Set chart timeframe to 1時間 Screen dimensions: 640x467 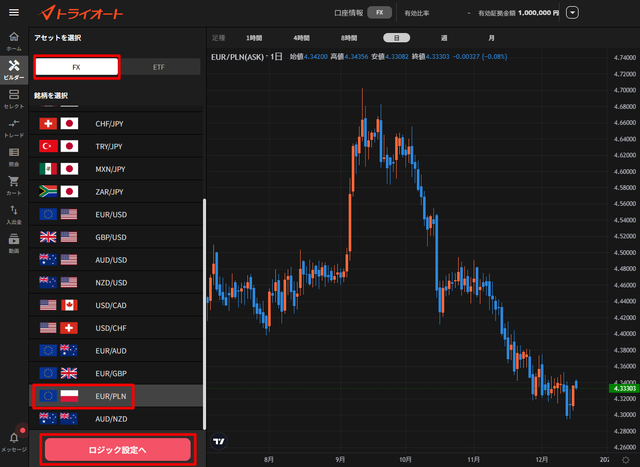254,38
